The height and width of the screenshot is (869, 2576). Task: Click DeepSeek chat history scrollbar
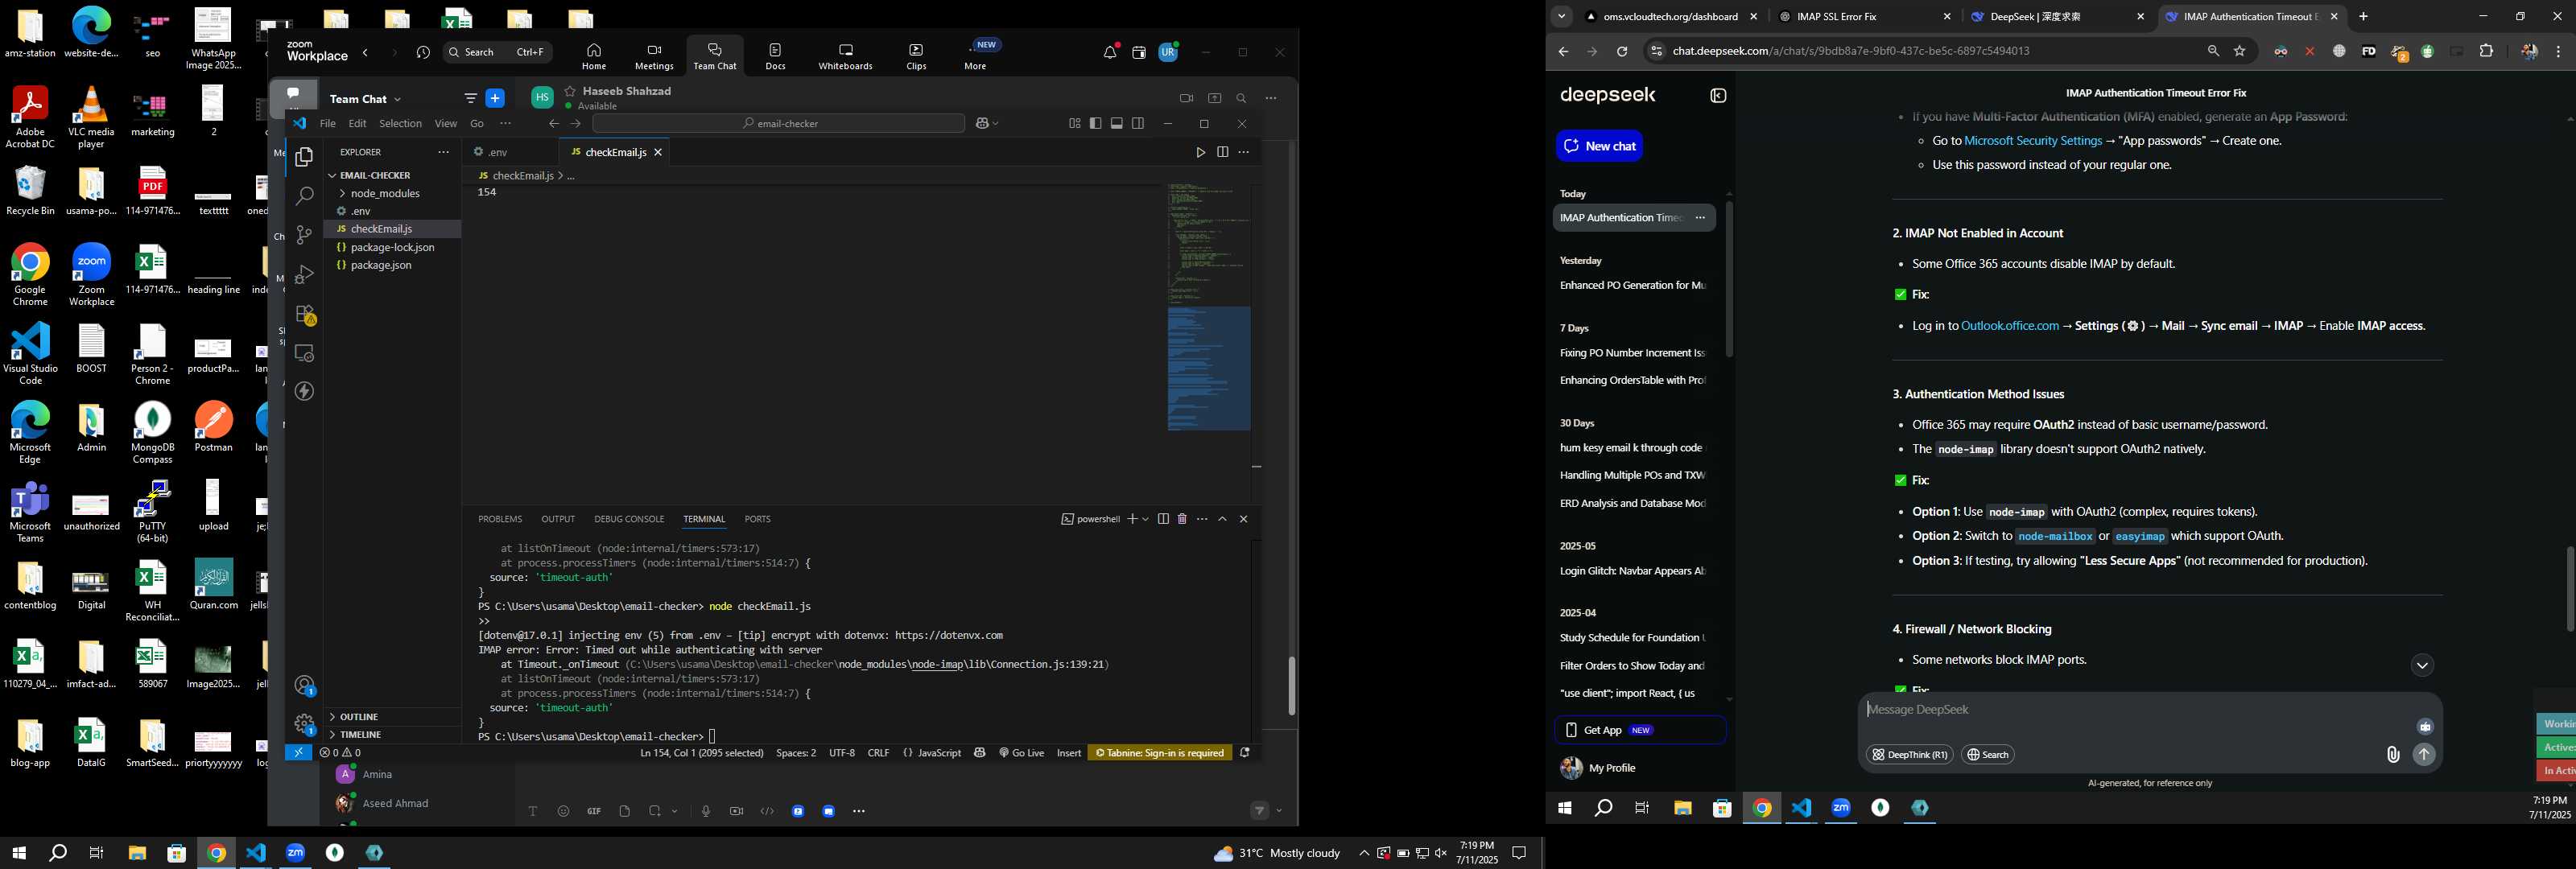(1729, 280)
